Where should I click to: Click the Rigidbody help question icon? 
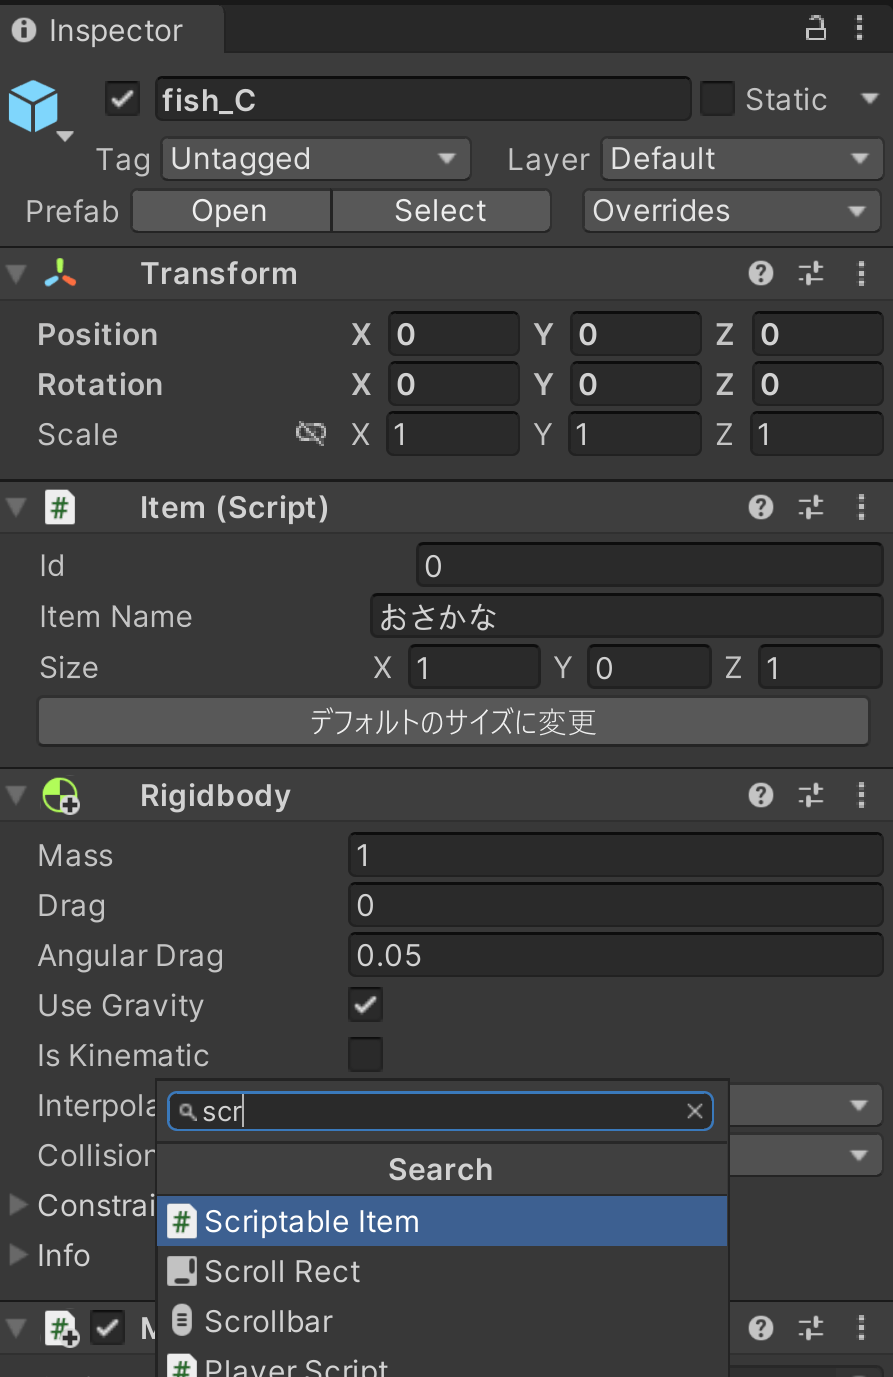(x=761, y=795)
